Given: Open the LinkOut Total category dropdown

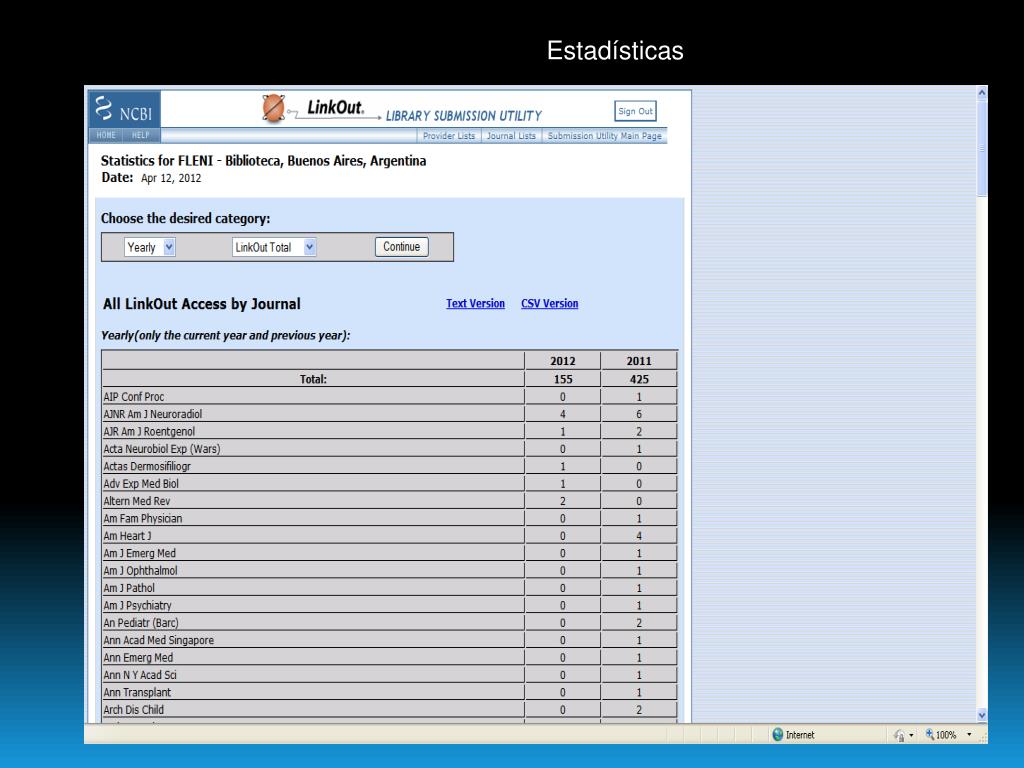Looking at the screenshot, I should click(274, 247).
